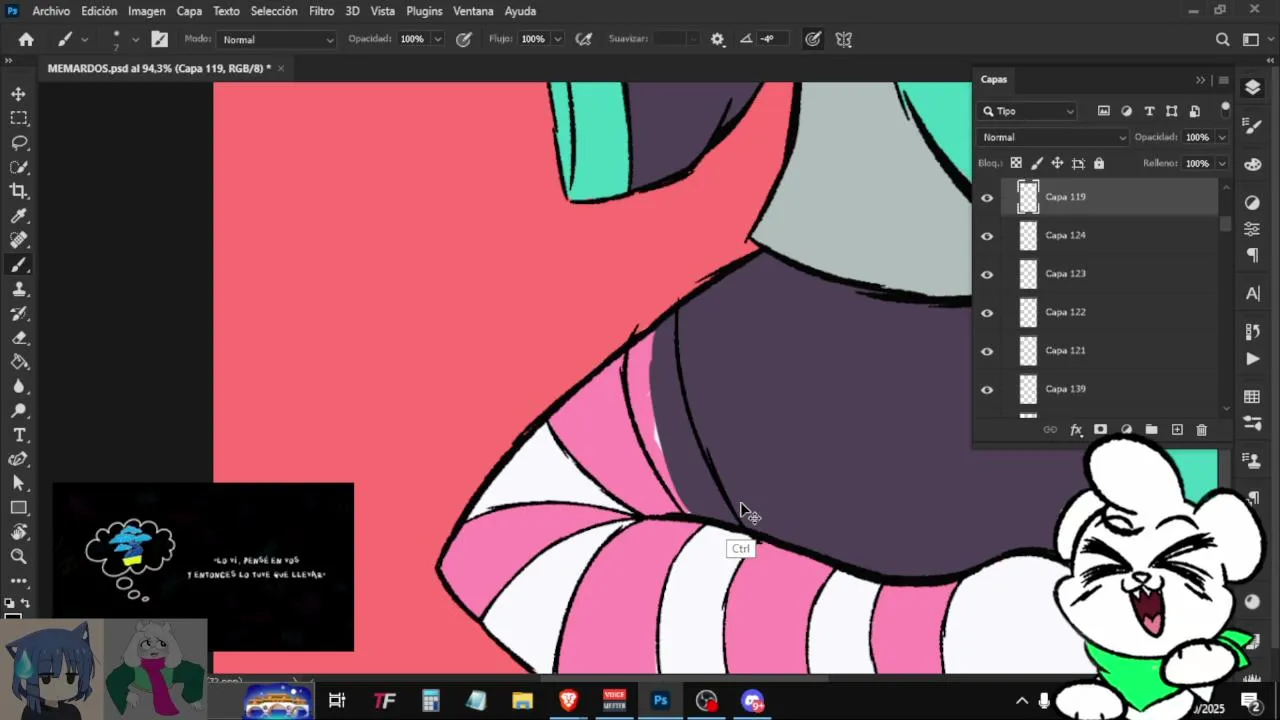Collapse the Capas panel with double arrows
The image size is (1280, 720).
1201,80
